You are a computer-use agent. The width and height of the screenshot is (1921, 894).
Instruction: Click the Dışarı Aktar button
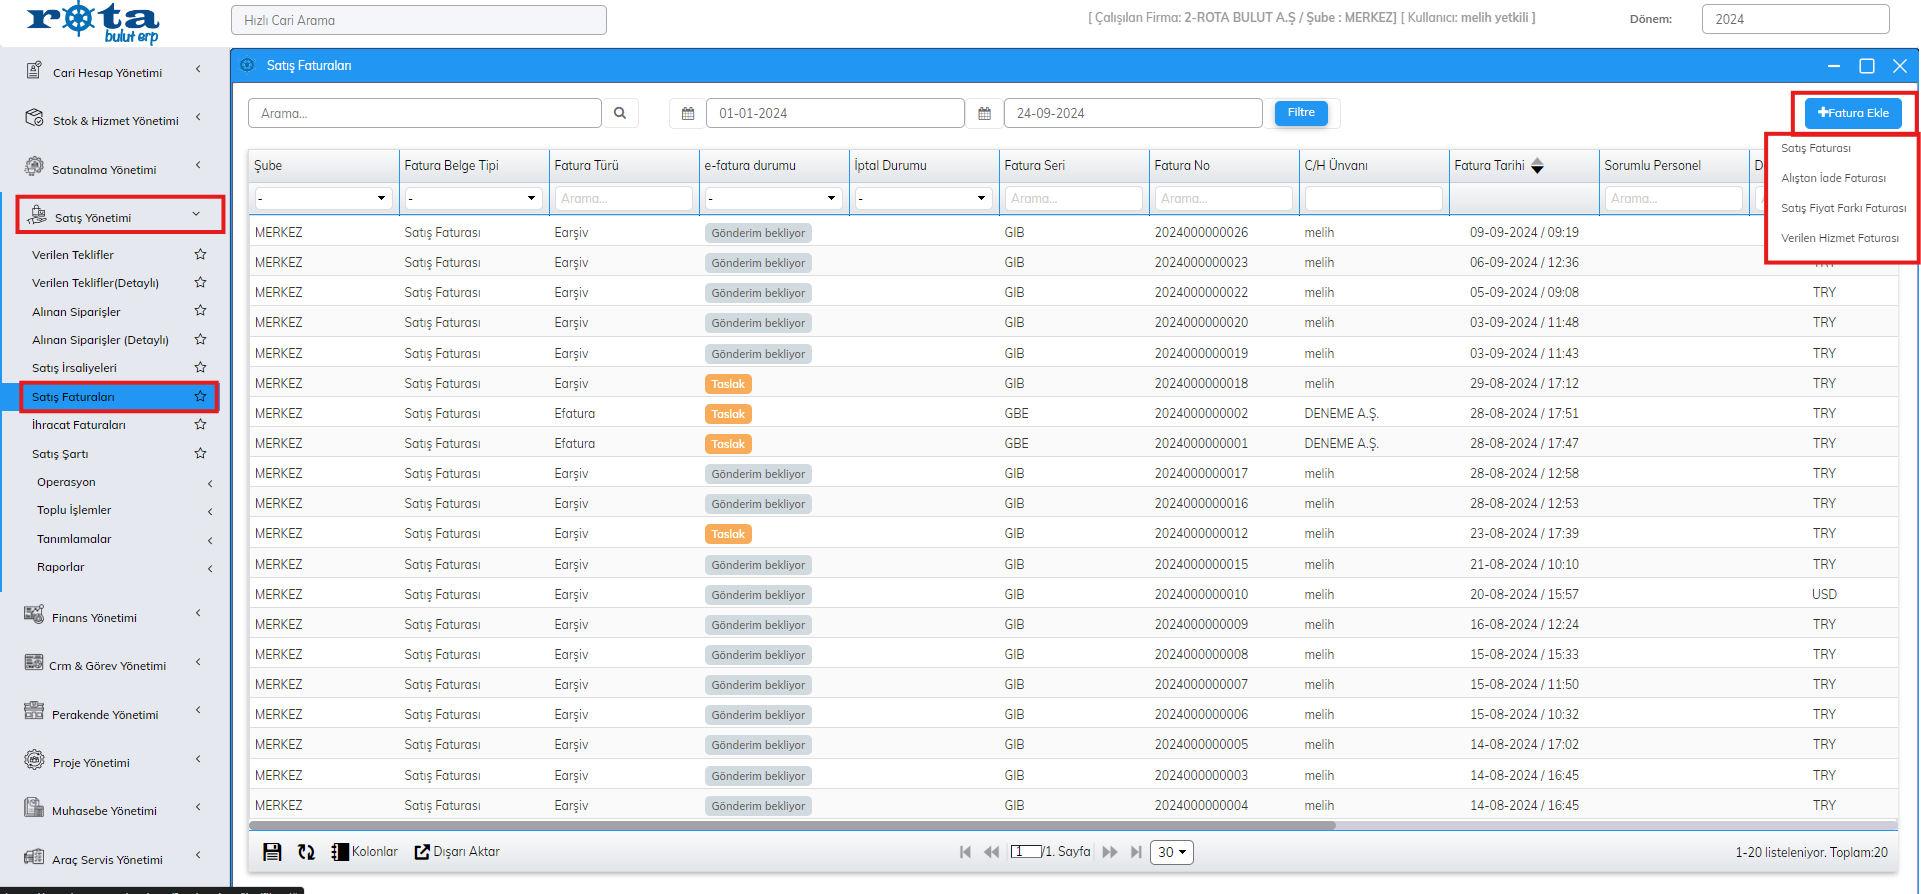[x=457, y=852]
